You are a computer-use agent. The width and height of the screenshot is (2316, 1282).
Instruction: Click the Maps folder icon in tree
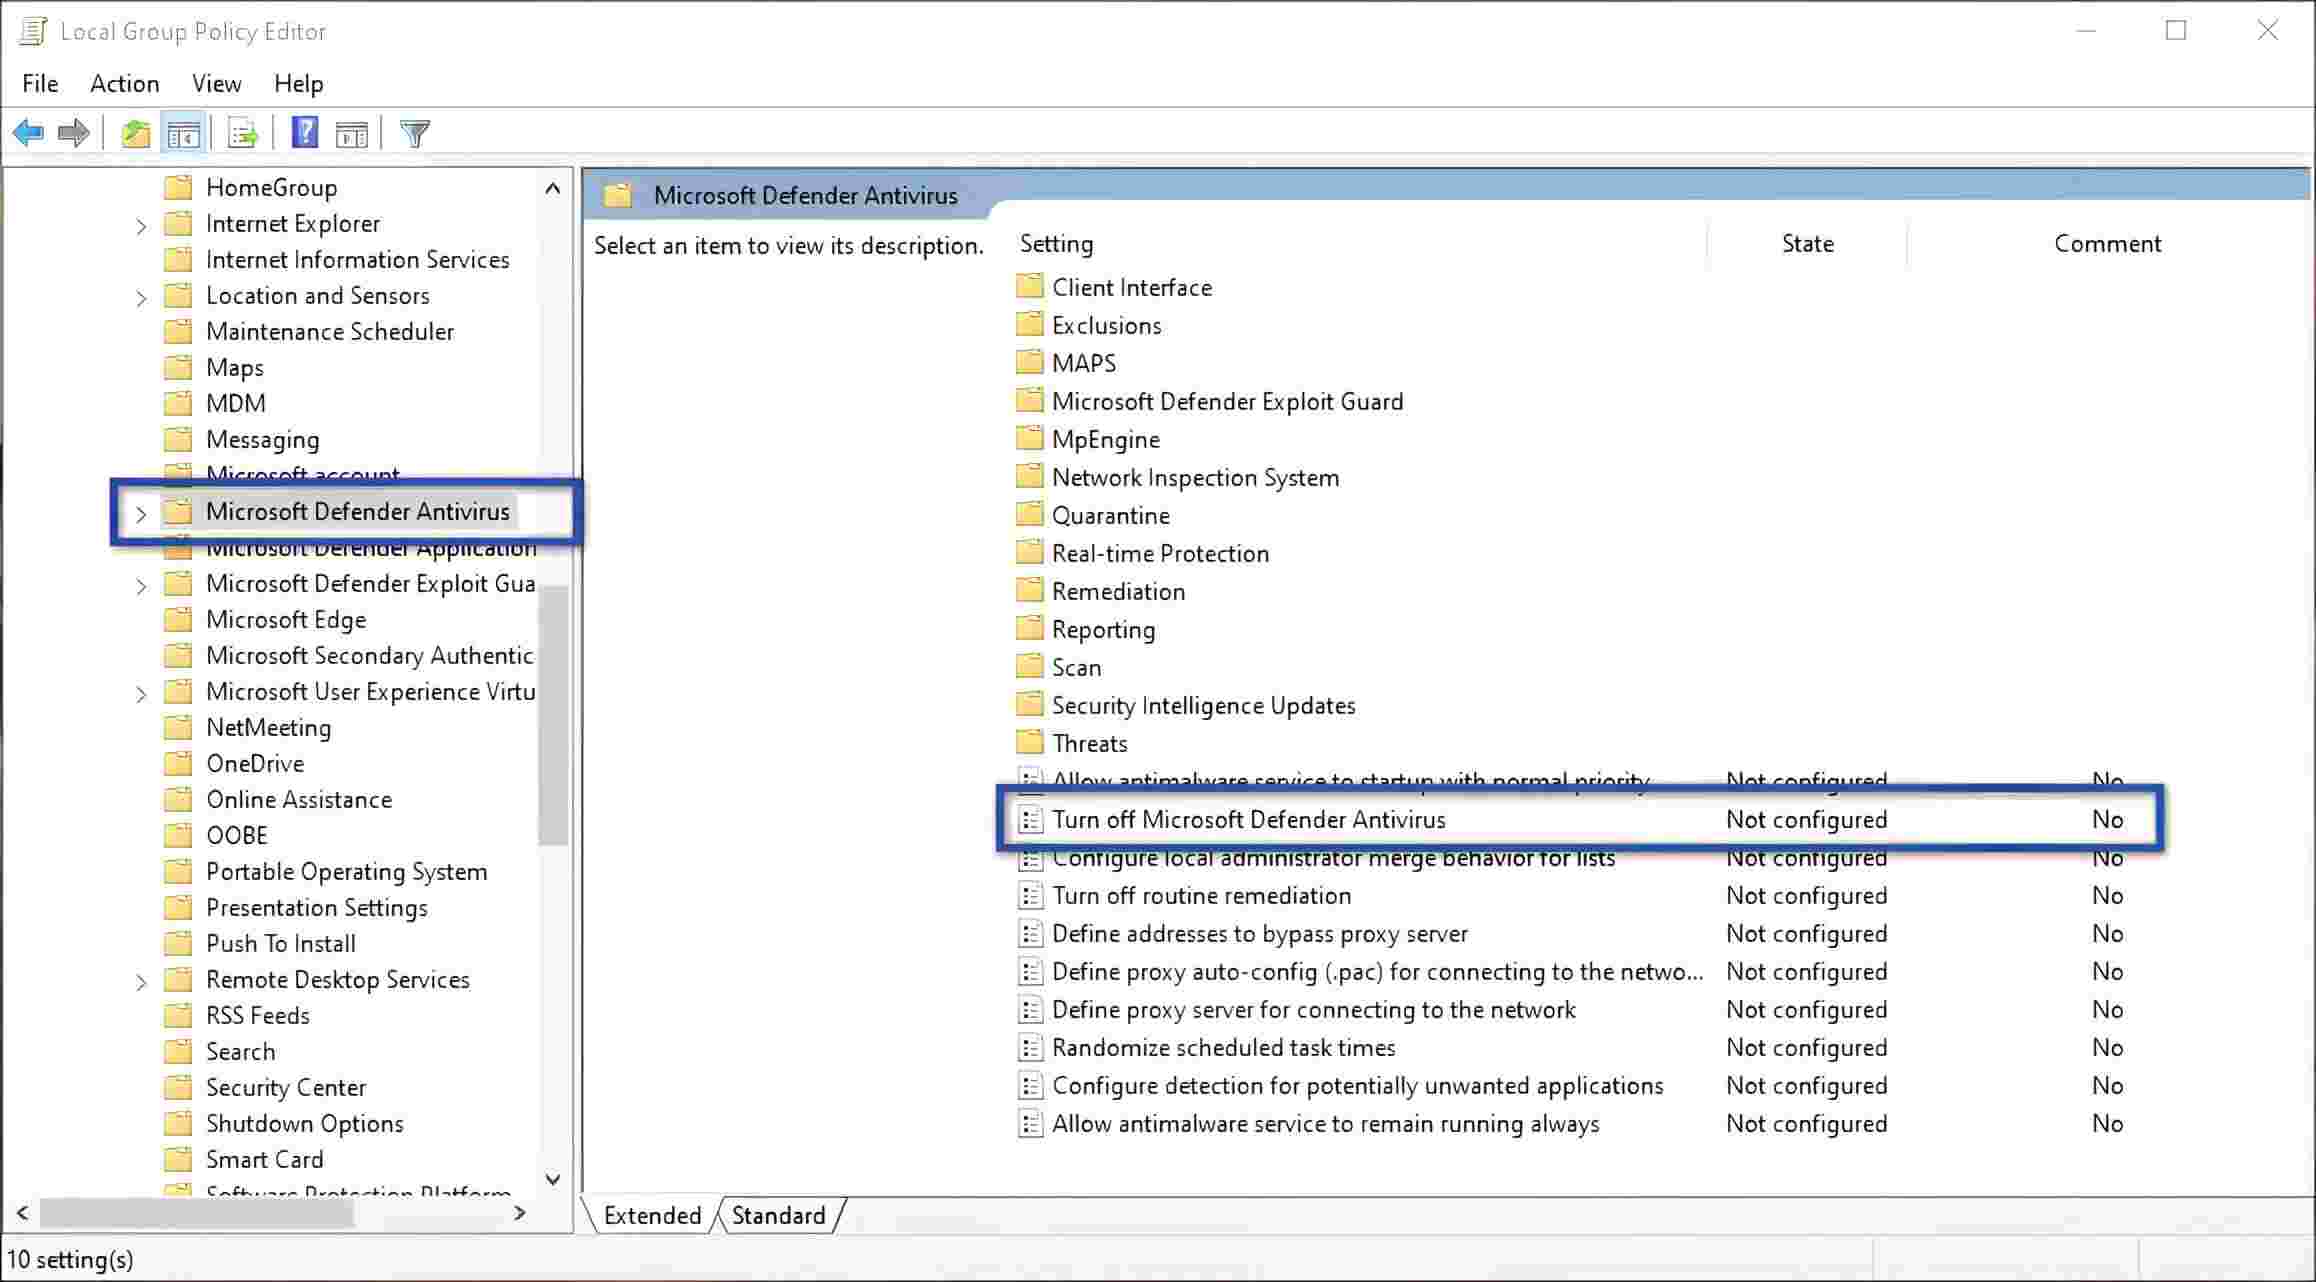point(178,367)
